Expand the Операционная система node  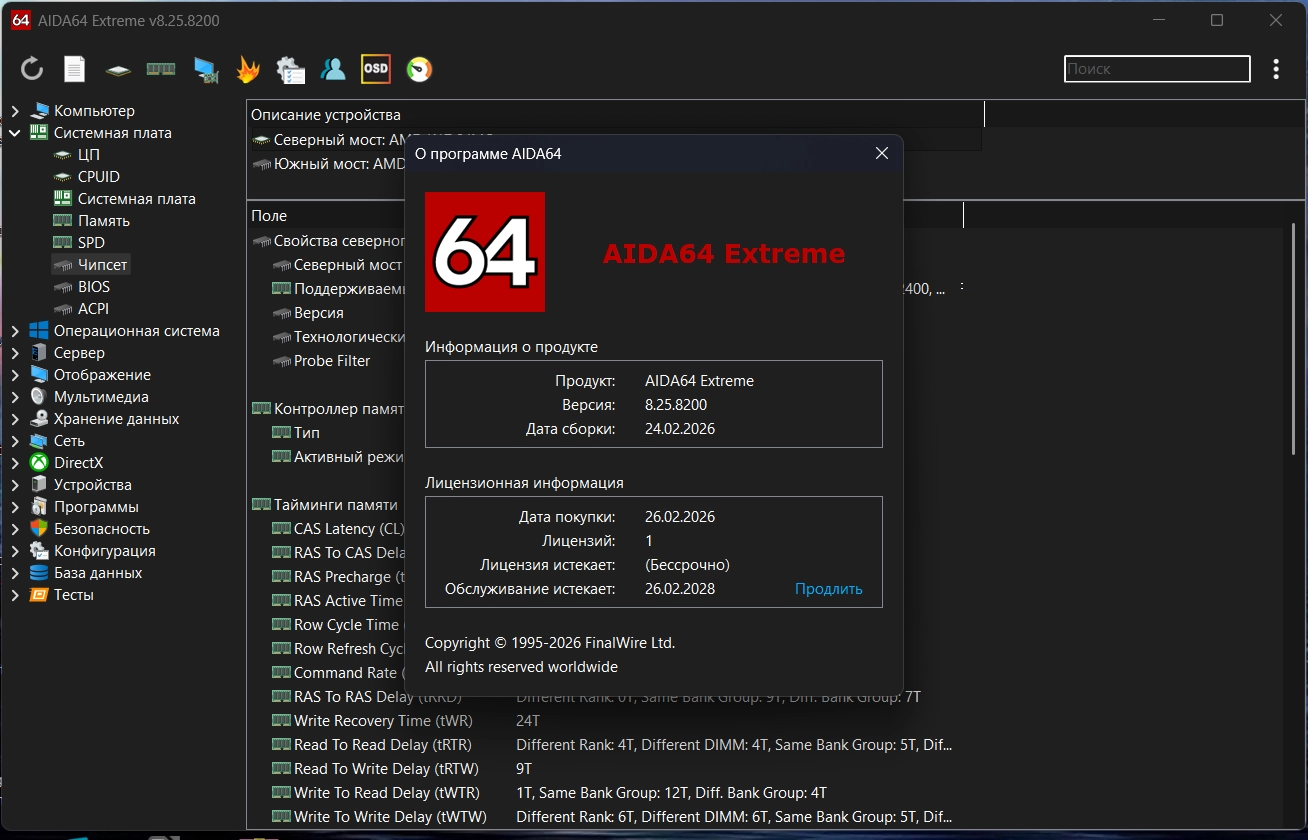[x=15, y=331]
